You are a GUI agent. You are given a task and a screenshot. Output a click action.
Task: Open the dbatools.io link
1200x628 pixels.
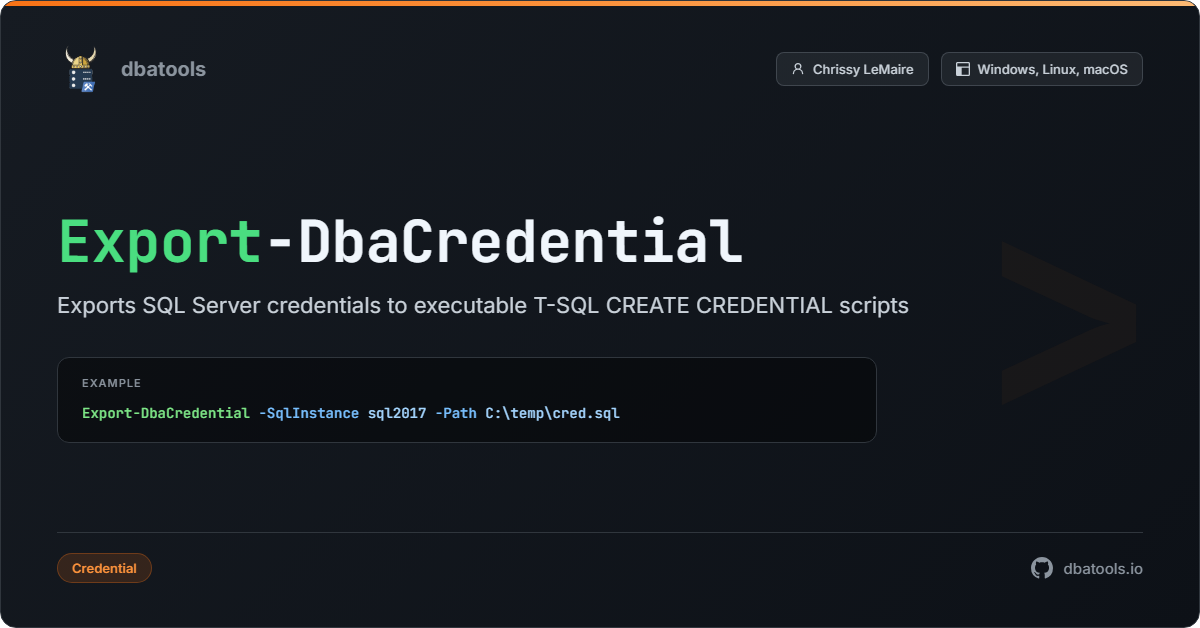point(1103,568)
